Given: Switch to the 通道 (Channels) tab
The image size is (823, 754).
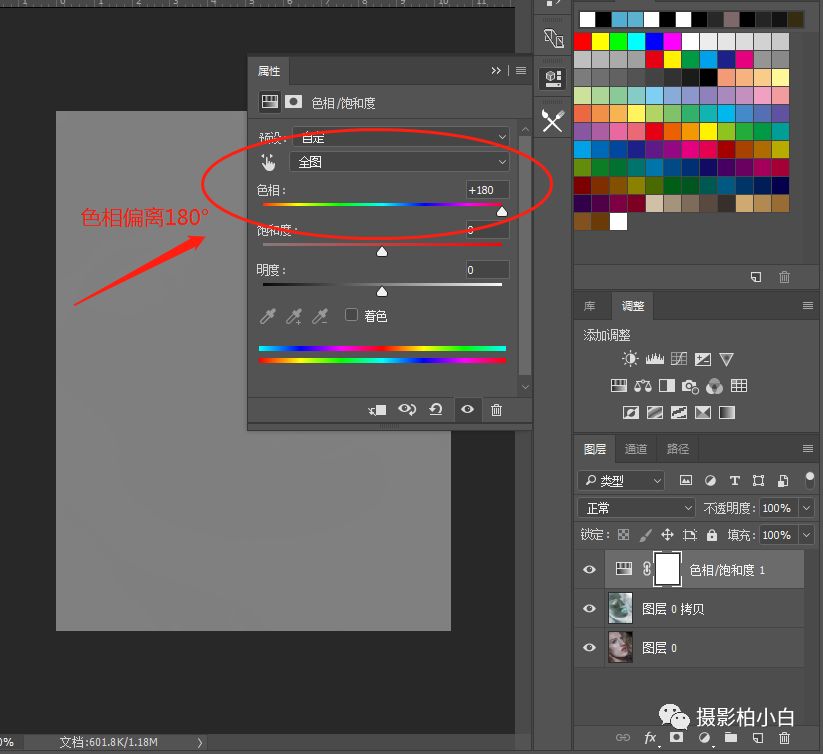Looking at the screenshot, I should (x=636, y=449).
